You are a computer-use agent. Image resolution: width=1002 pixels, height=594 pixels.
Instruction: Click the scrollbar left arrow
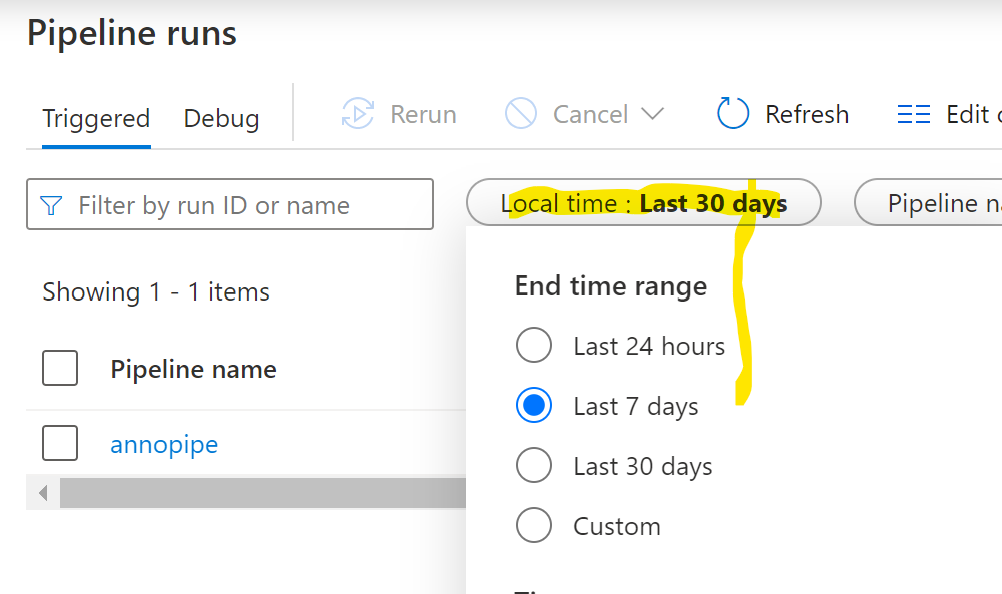pyautogui.click(x=43, y=492)
